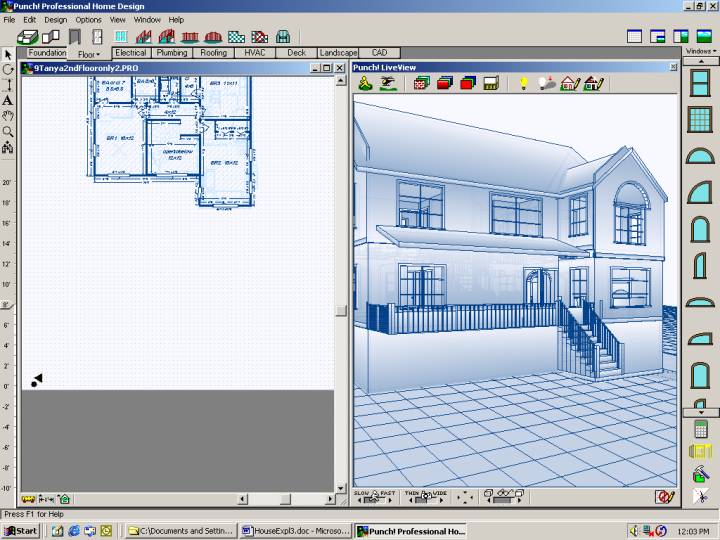720x540 pixels.
Task: Click the plan vertical scrollbar thumb
Action: (341, 311)
